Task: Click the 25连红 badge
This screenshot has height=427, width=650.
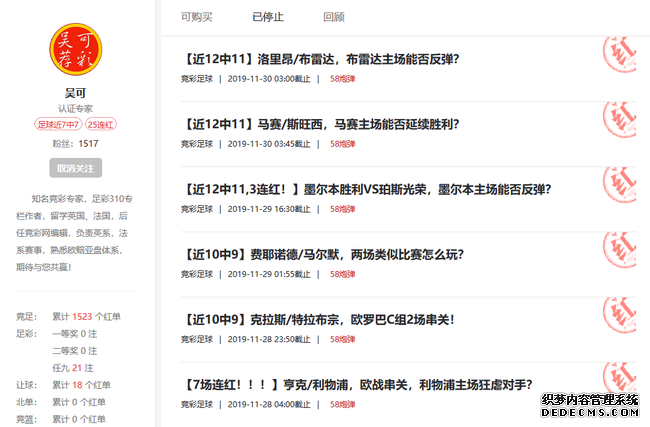Action: tap(101, 124)
